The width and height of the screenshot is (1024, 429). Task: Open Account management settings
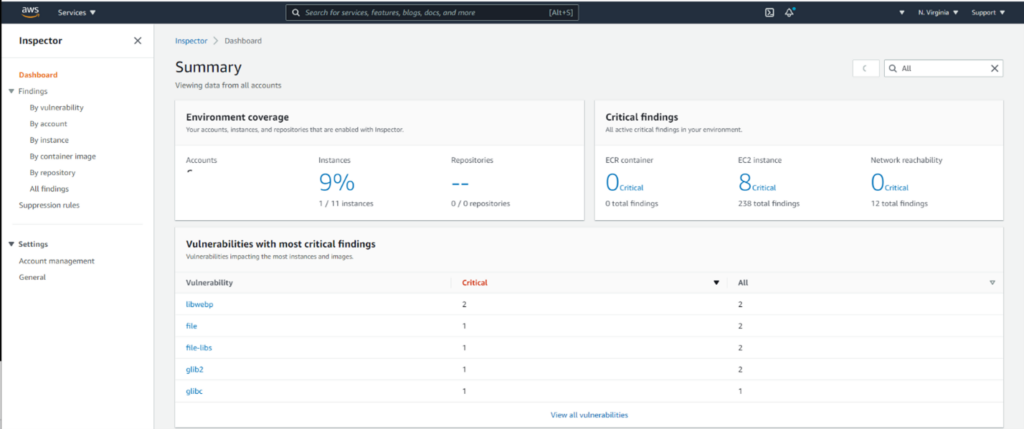tap(57, 261)
